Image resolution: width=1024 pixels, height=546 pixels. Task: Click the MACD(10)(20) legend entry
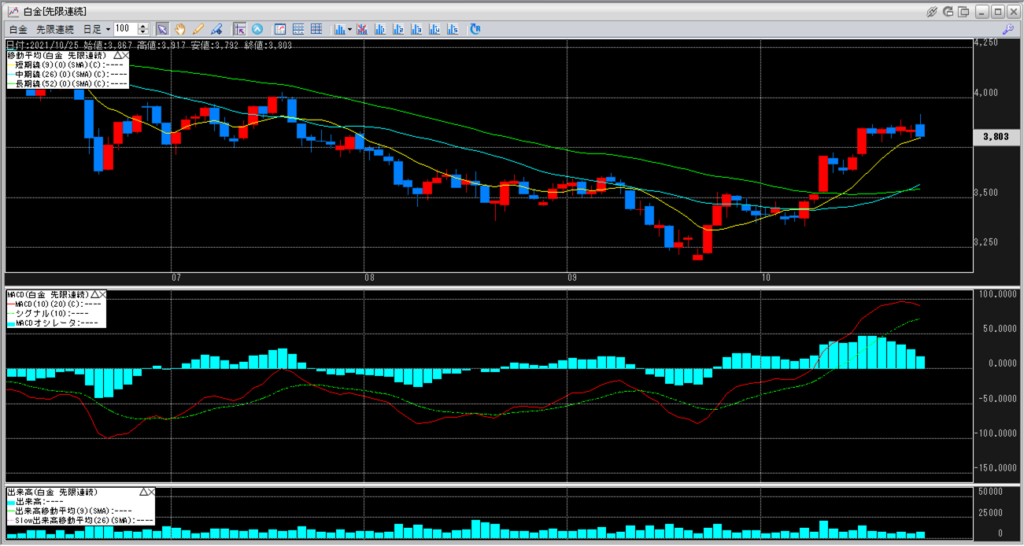56,304
